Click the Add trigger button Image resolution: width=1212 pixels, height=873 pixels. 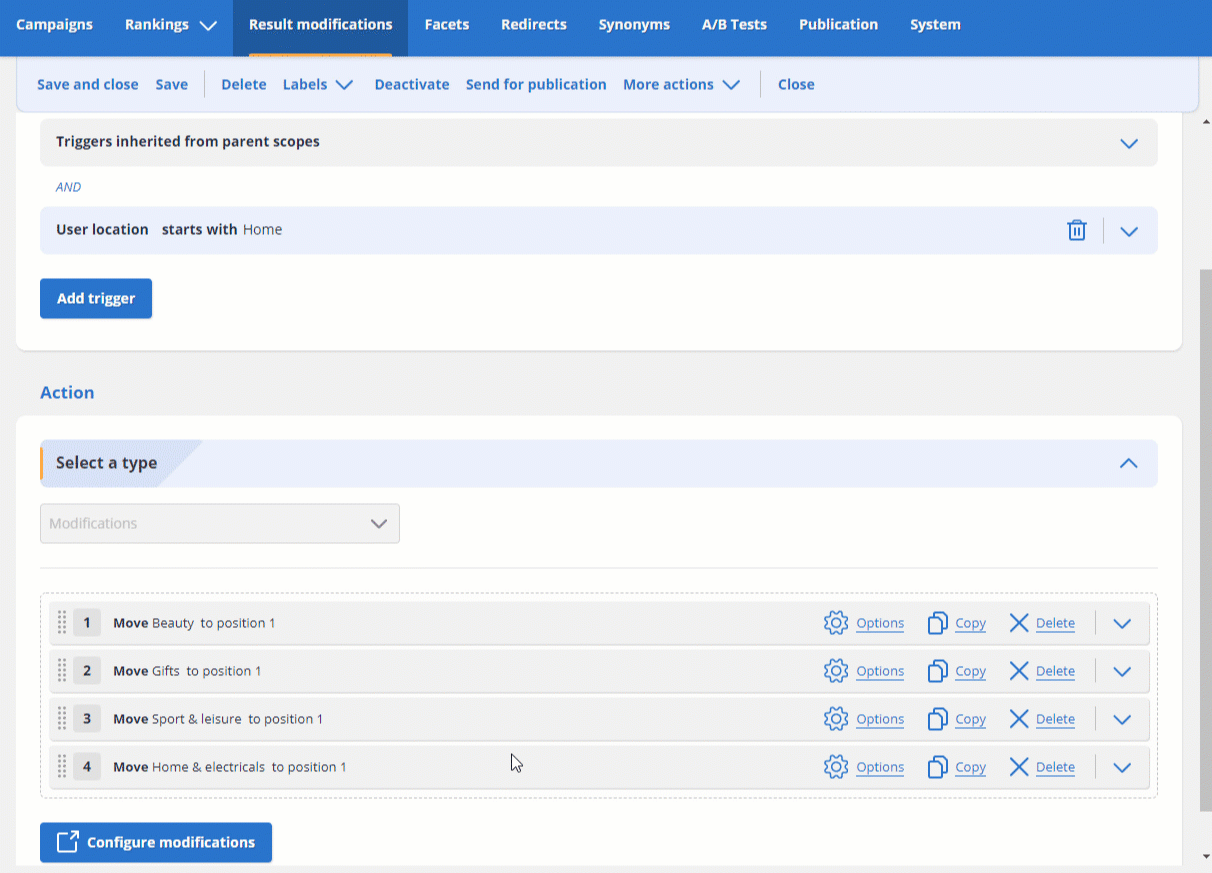tap(96, 299)
